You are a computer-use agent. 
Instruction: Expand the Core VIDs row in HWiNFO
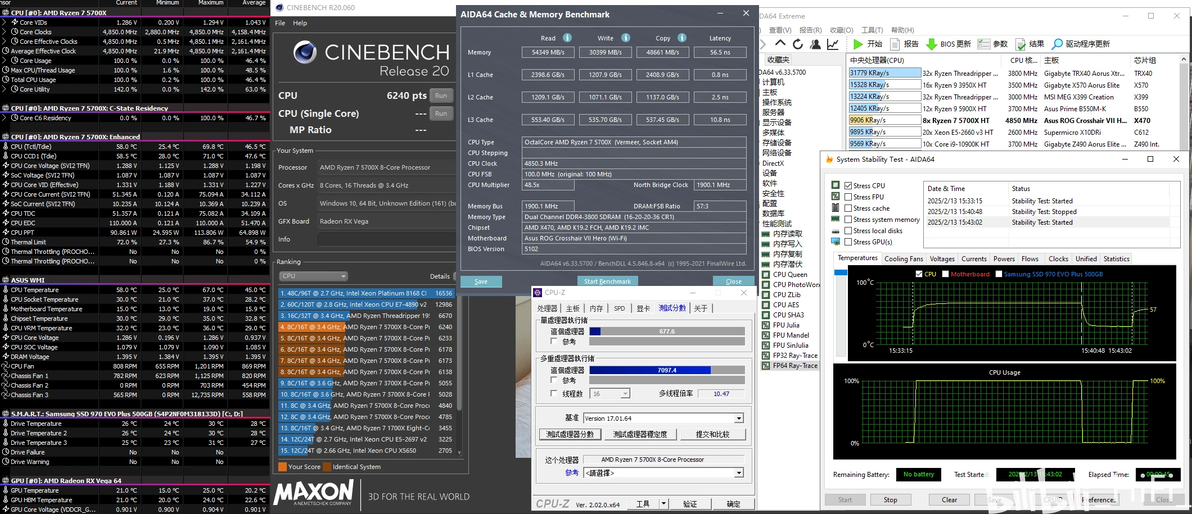coord(5,23)
